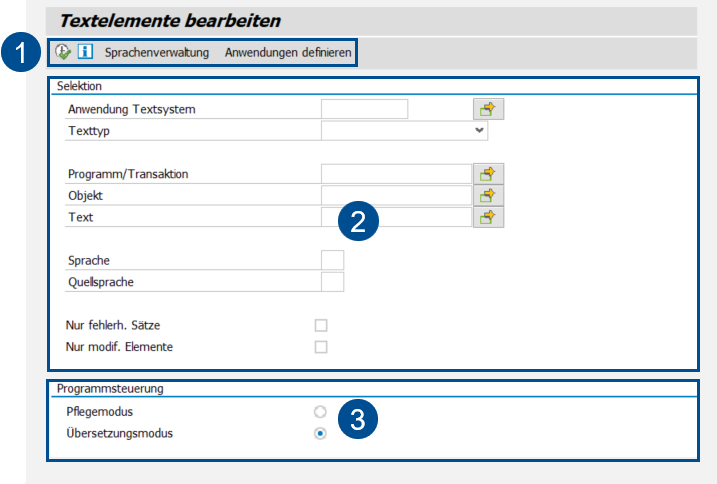Open multiple selection for Programm/Transaktion
The width and height of the screenshot is (717, 484).
488,174
